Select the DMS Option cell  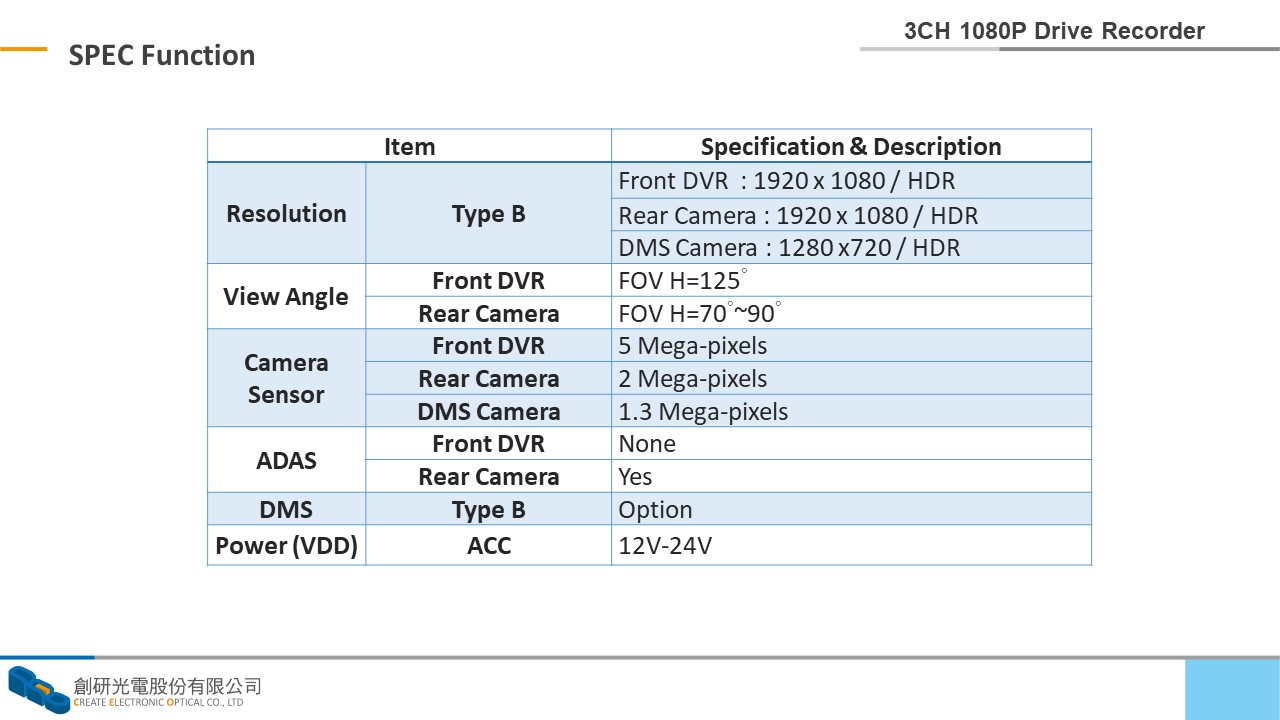pos(851,509)
